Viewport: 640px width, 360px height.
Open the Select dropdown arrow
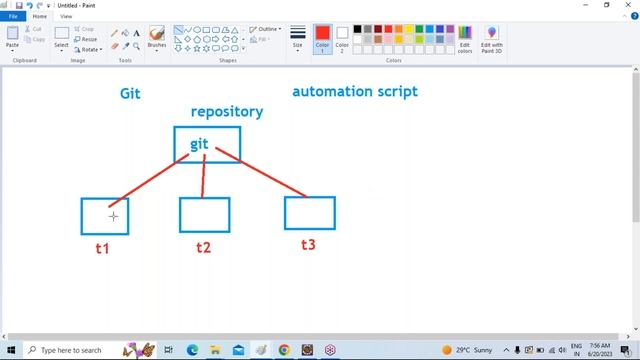(x=61, y=51)
